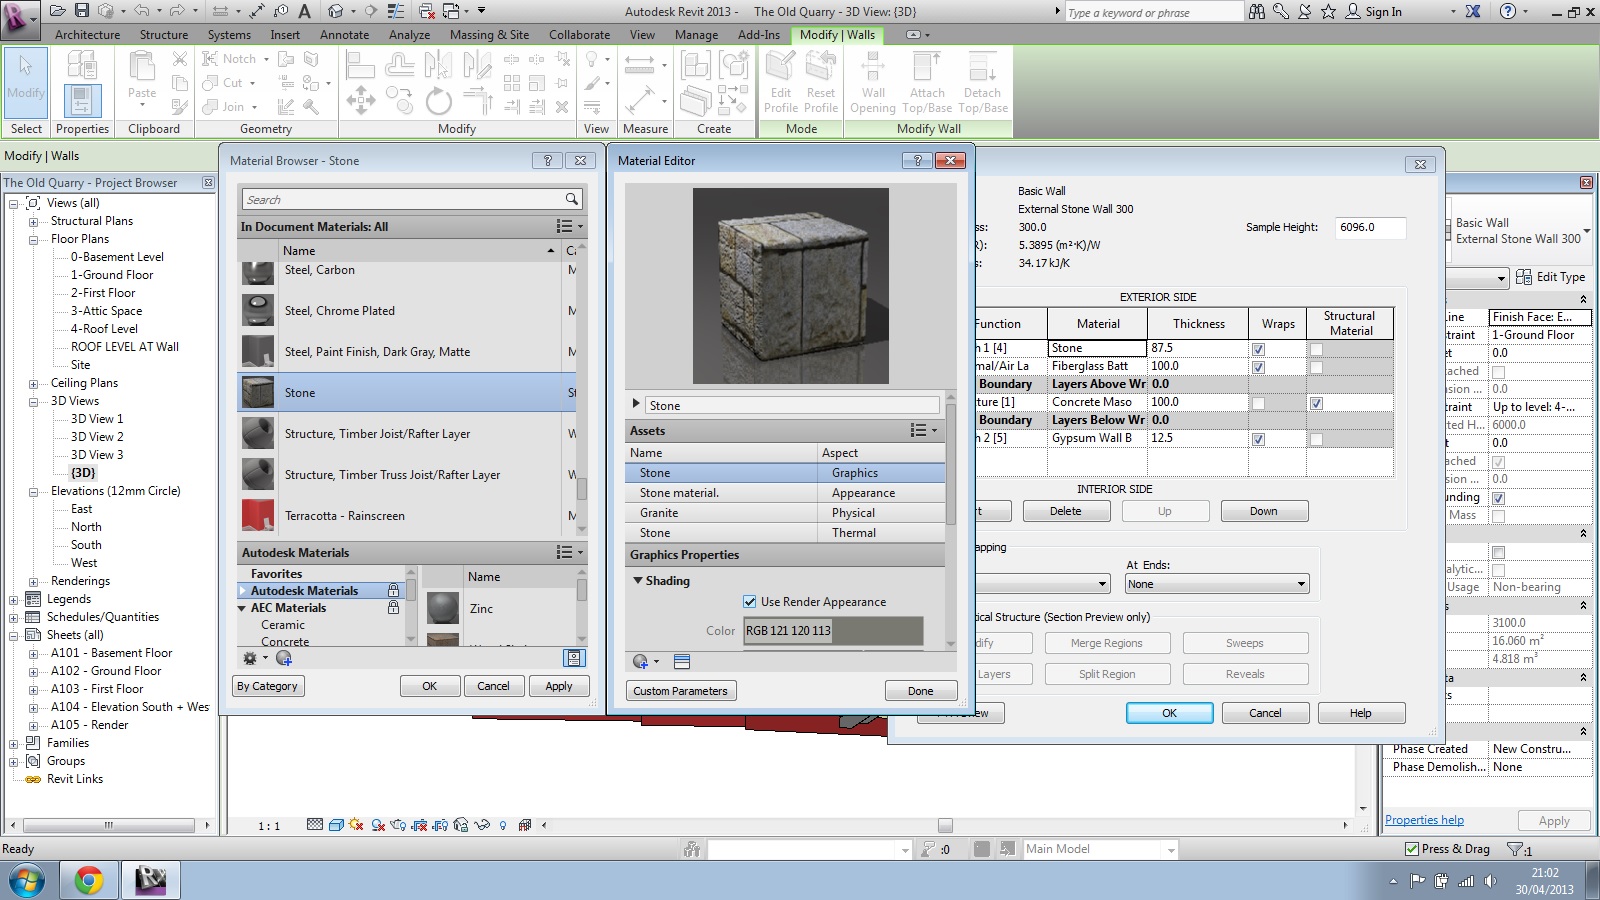Collapse the AEC Materials tree node
The width and height of the screenshot is (1600, 900).
pyautogui.click(x=242, y=608)
